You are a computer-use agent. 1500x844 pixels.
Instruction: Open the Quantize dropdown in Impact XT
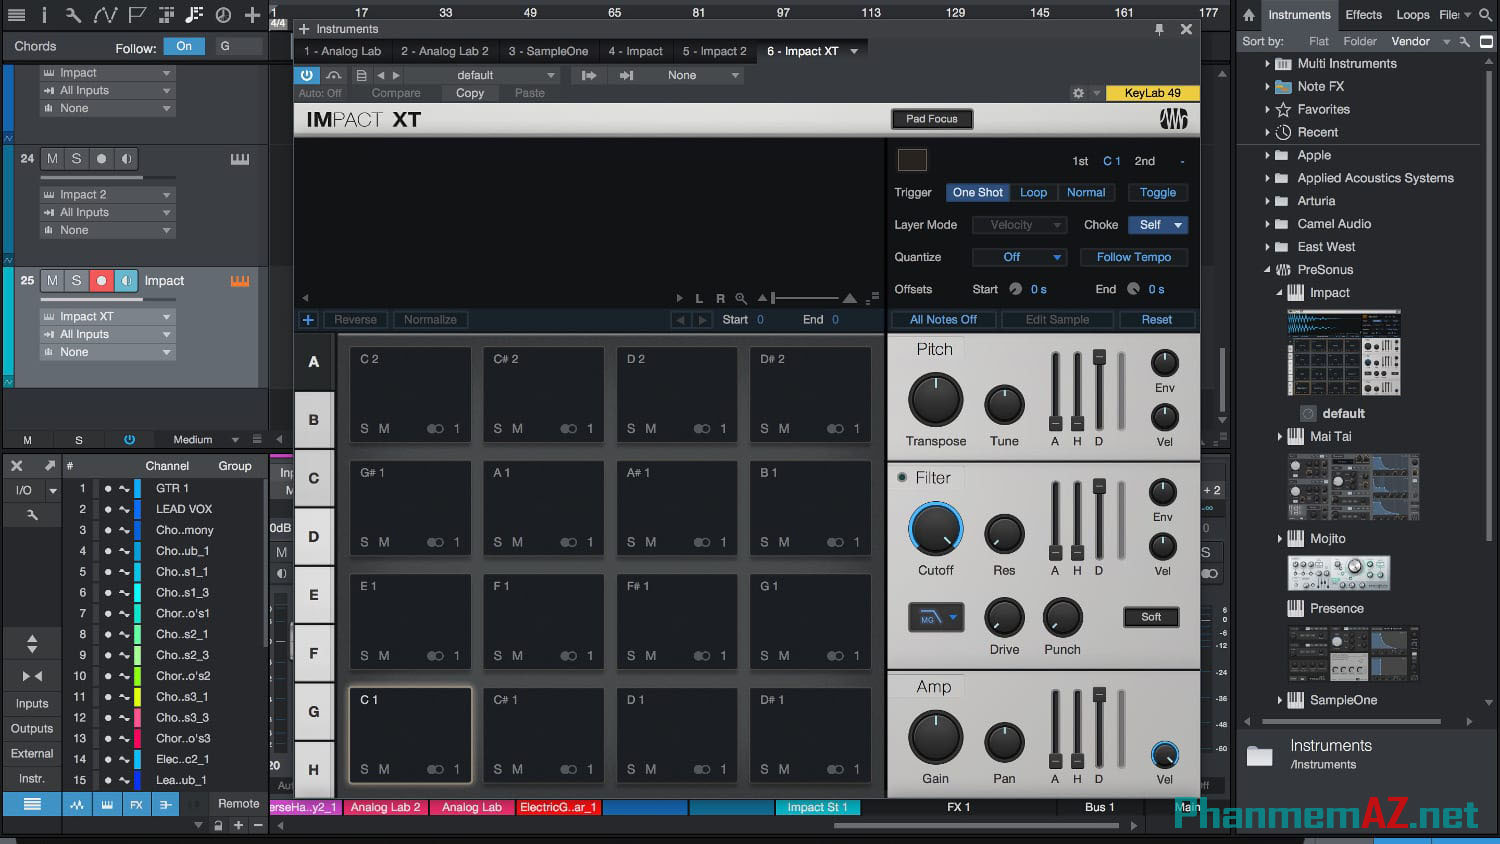1019,257
